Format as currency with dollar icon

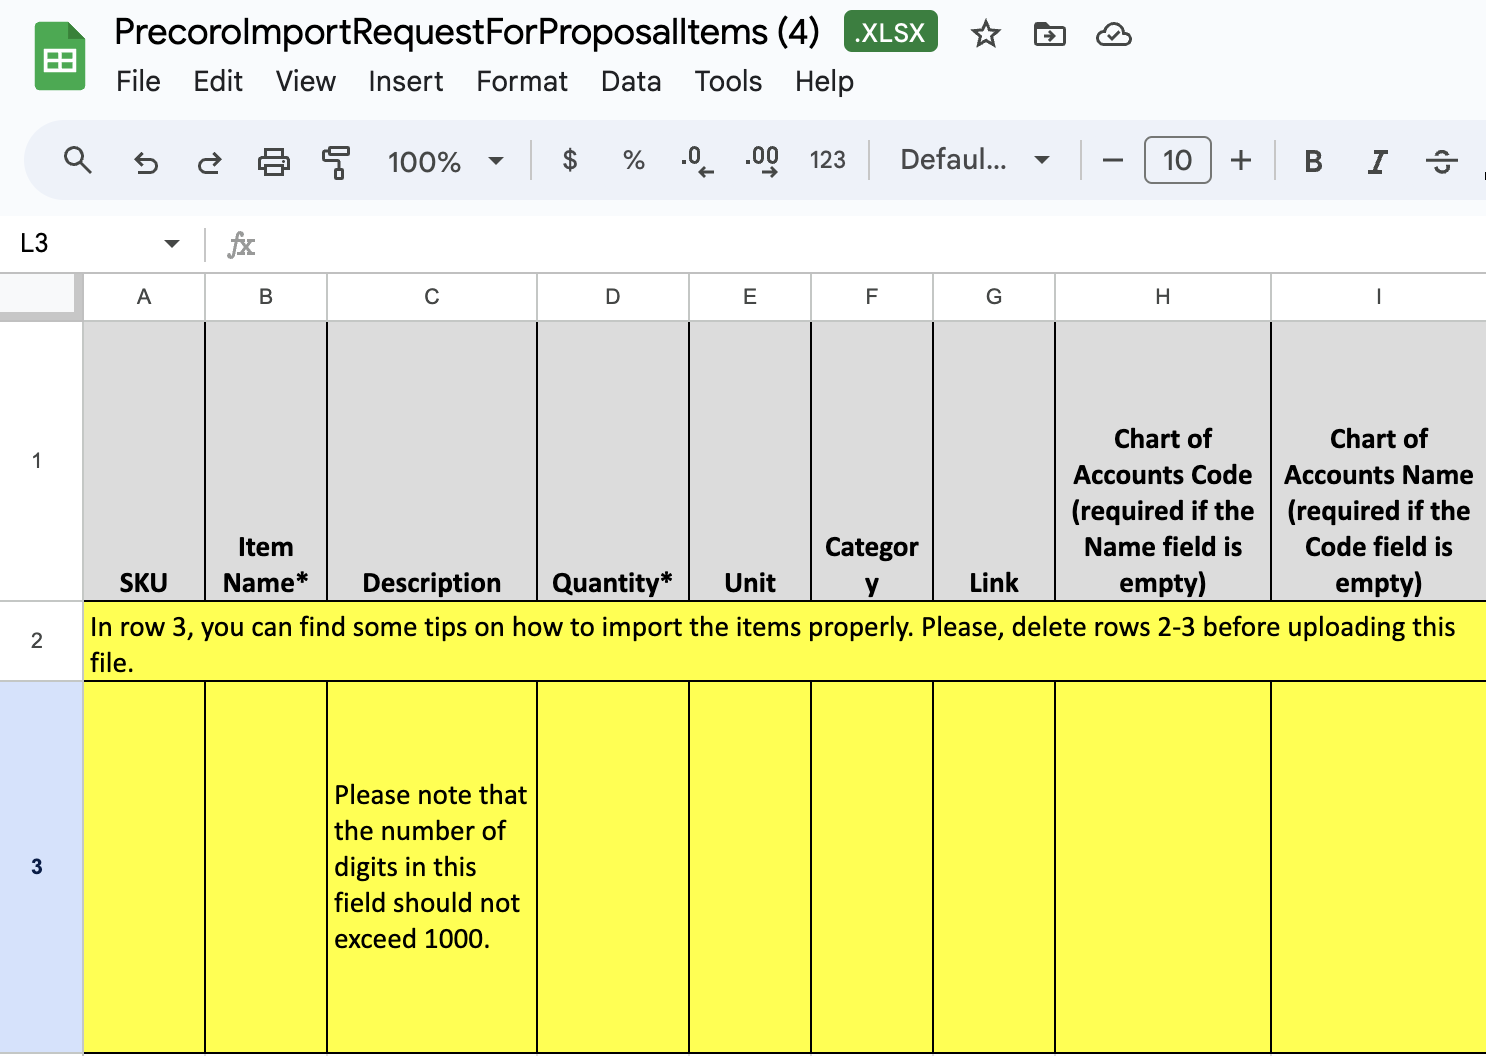(570, 160)
